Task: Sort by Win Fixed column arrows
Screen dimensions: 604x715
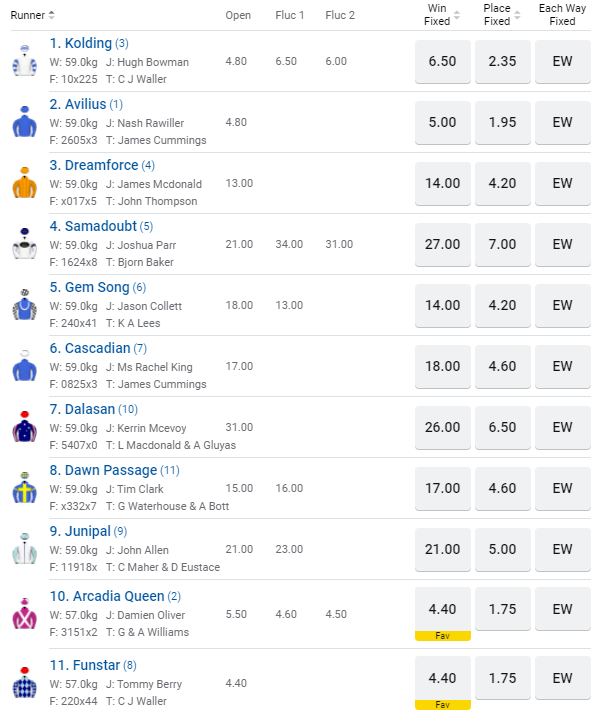Action: click(457, 15)
